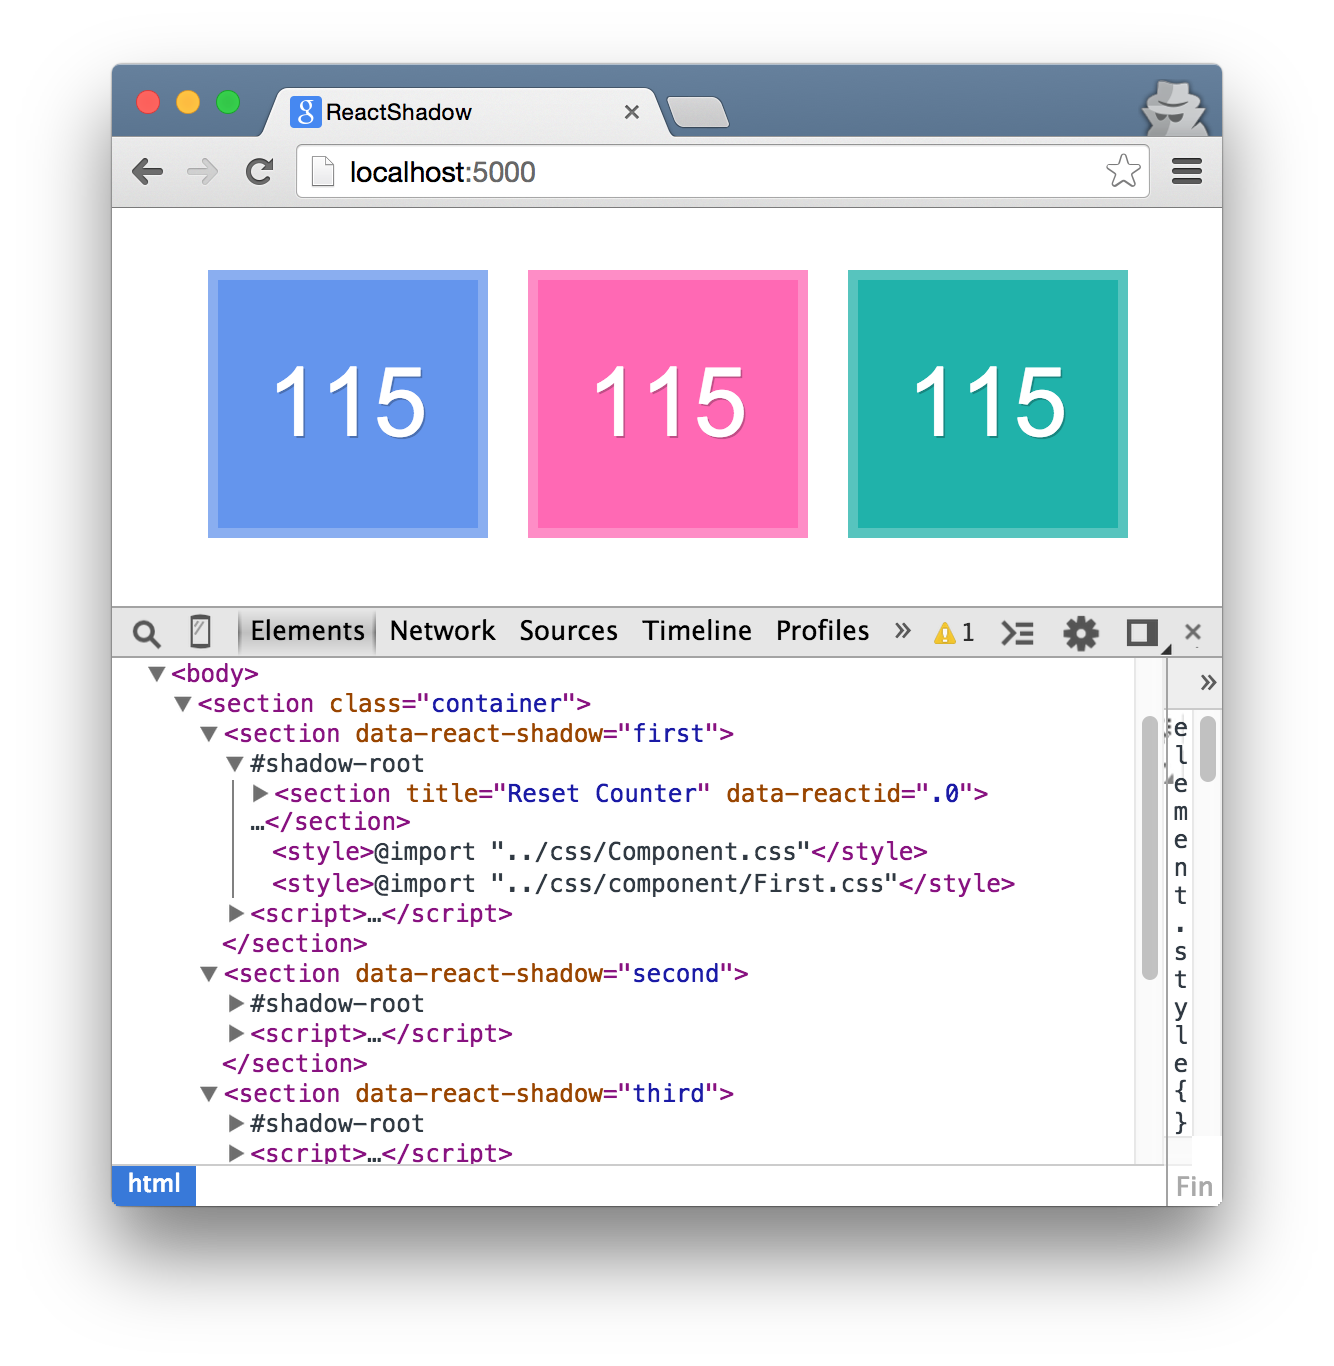The image size is (1334, 1366).
Task: Select First.css style import line
Action: [644, 884]
